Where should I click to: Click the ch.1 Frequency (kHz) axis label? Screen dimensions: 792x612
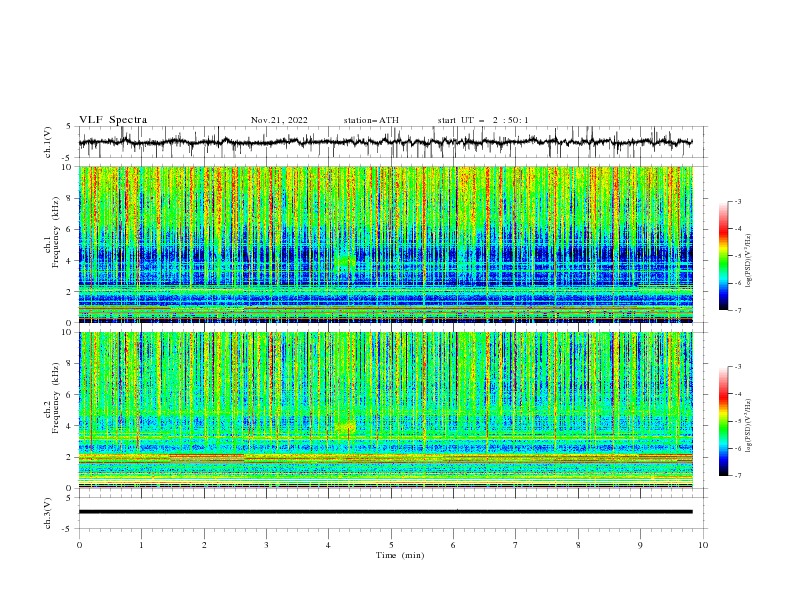coord(53,233)
